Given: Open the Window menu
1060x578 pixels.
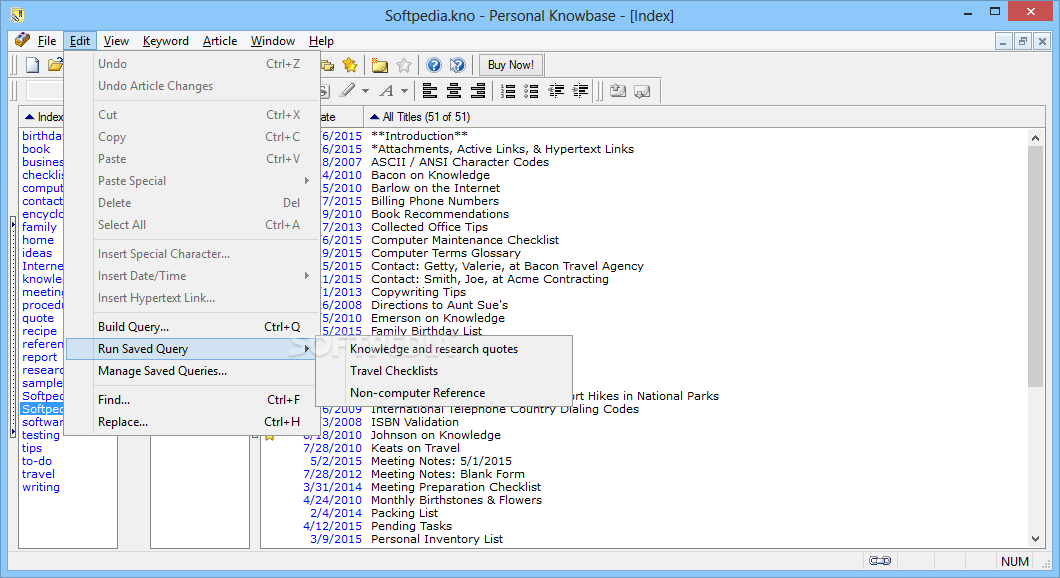Looking at the screenshot, I should (272, 41).
